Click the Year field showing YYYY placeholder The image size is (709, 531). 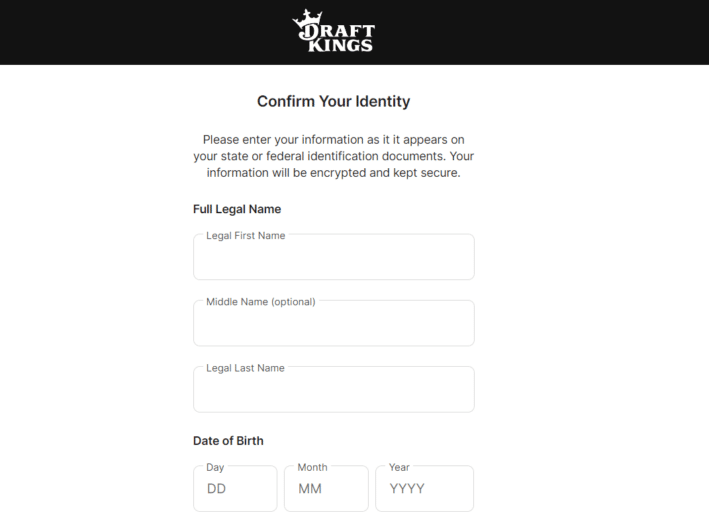coord(425,488)
